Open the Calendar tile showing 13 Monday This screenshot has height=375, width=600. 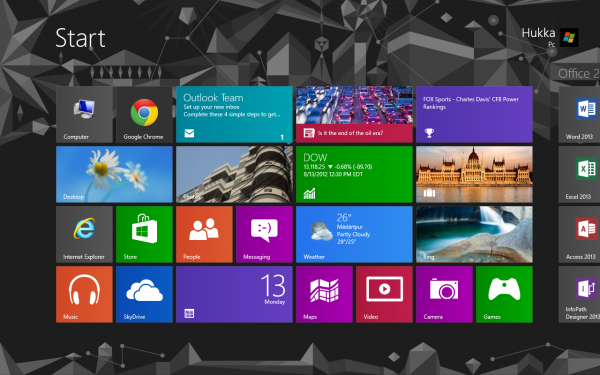[x=234, y=294]
